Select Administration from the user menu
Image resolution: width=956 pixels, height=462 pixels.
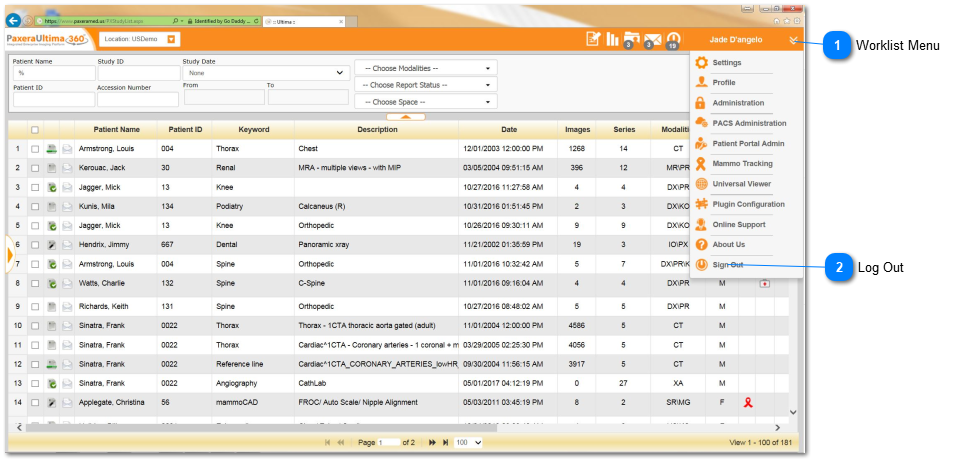pyautogui.click(x=738, y=103)
